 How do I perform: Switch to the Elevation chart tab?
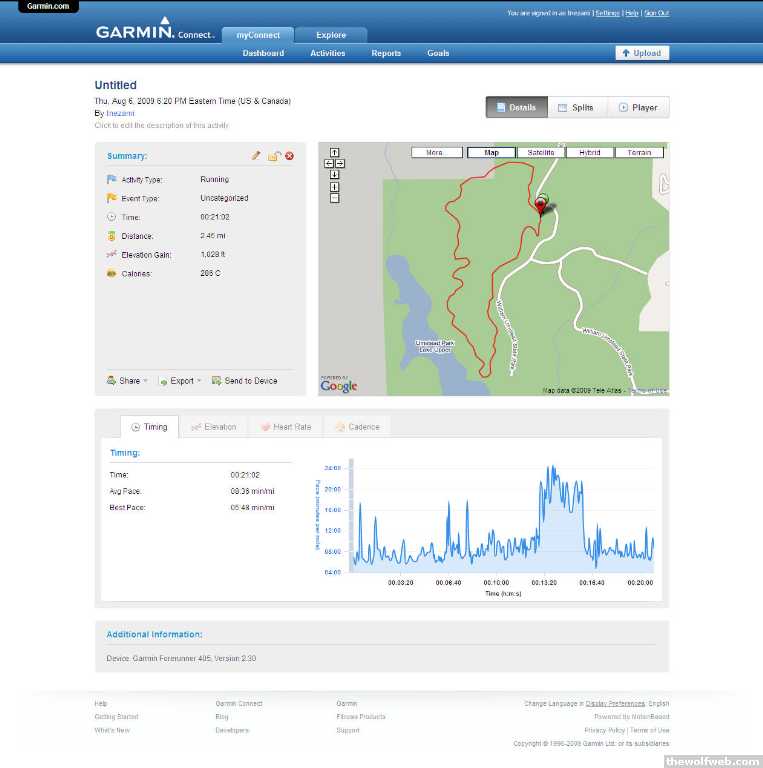214,427
